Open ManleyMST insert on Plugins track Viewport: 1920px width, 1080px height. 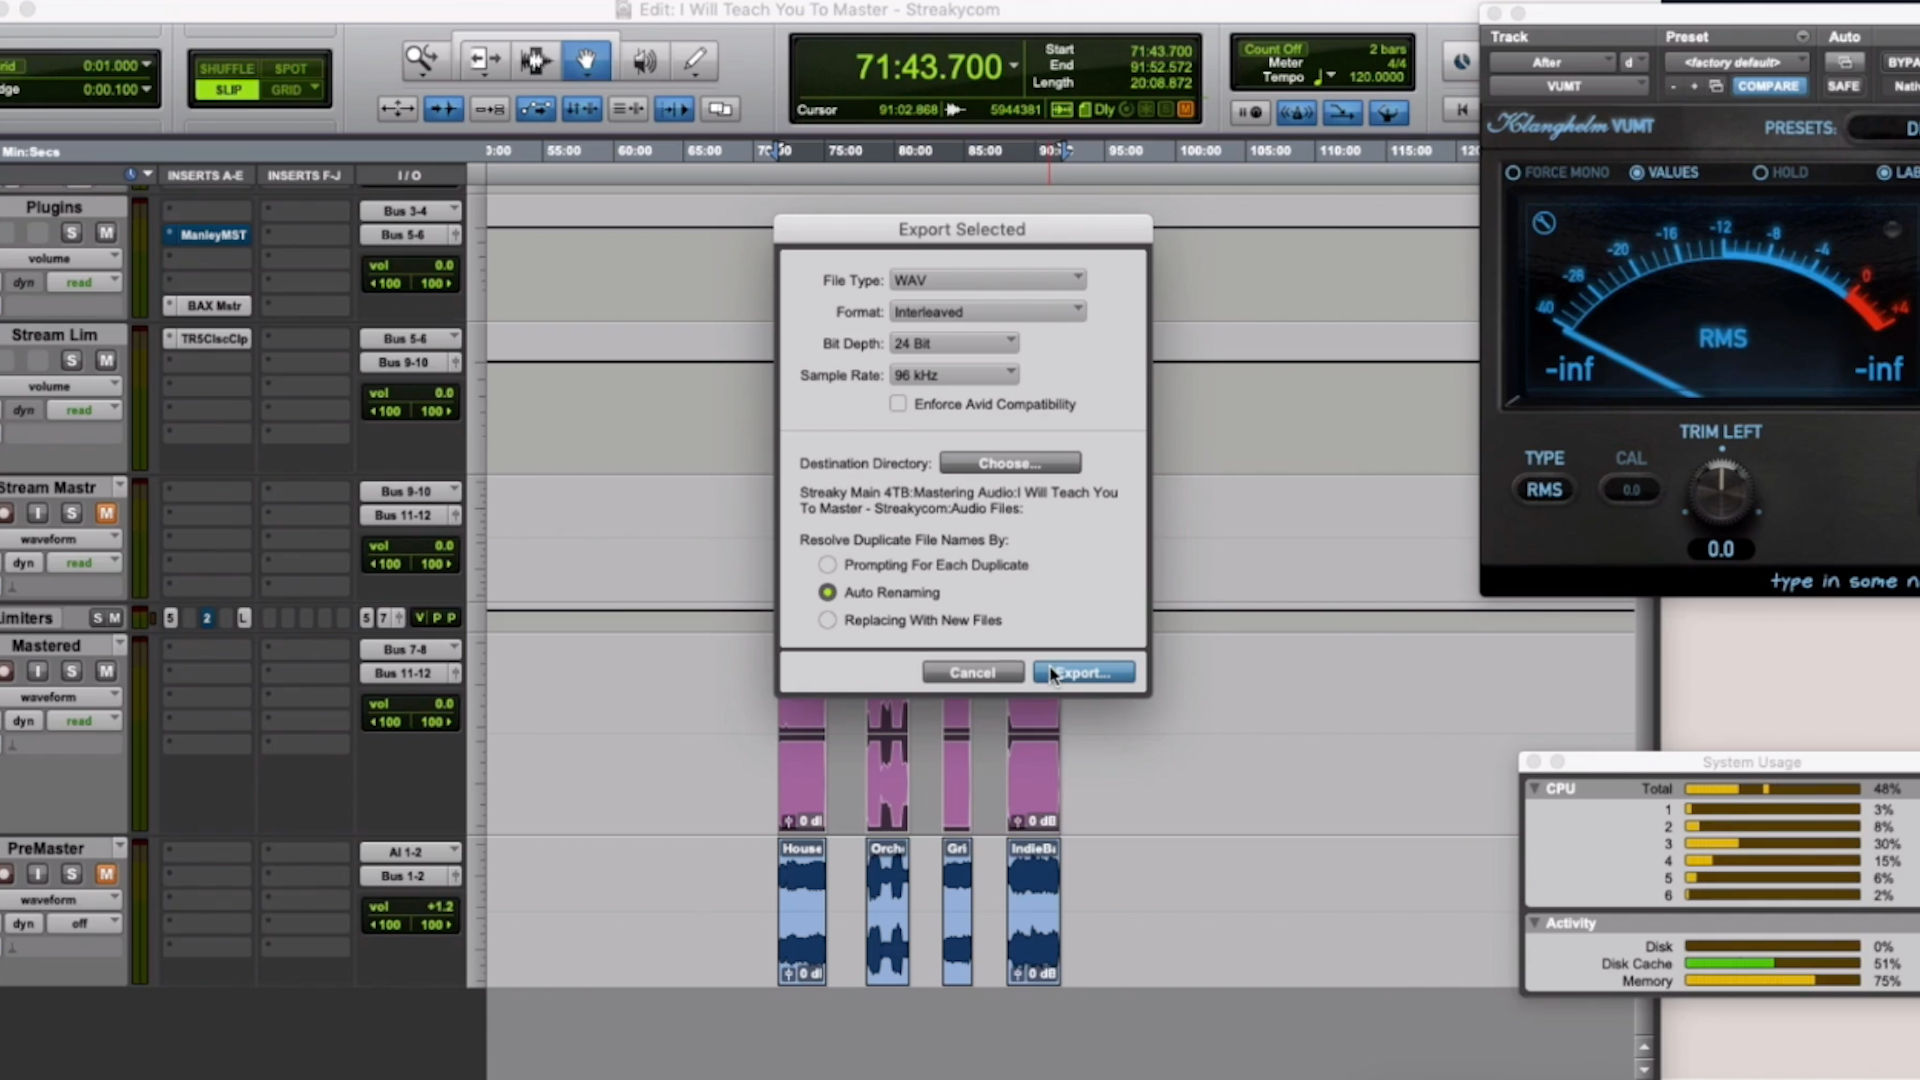[206, 235]
